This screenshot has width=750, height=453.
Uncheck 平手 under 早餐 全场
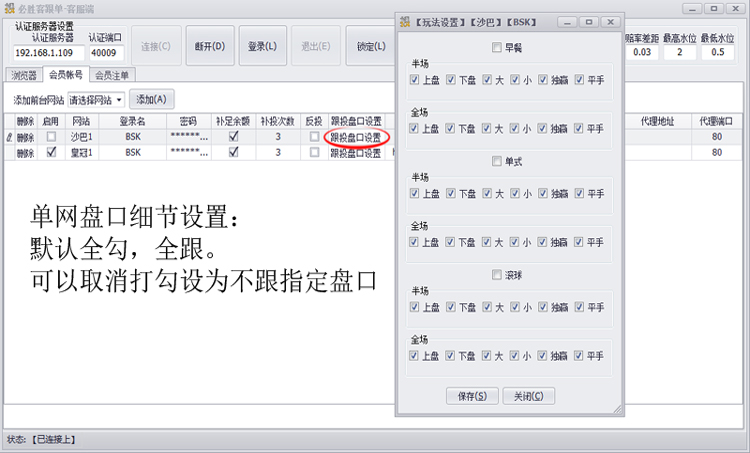pos(579,128)
